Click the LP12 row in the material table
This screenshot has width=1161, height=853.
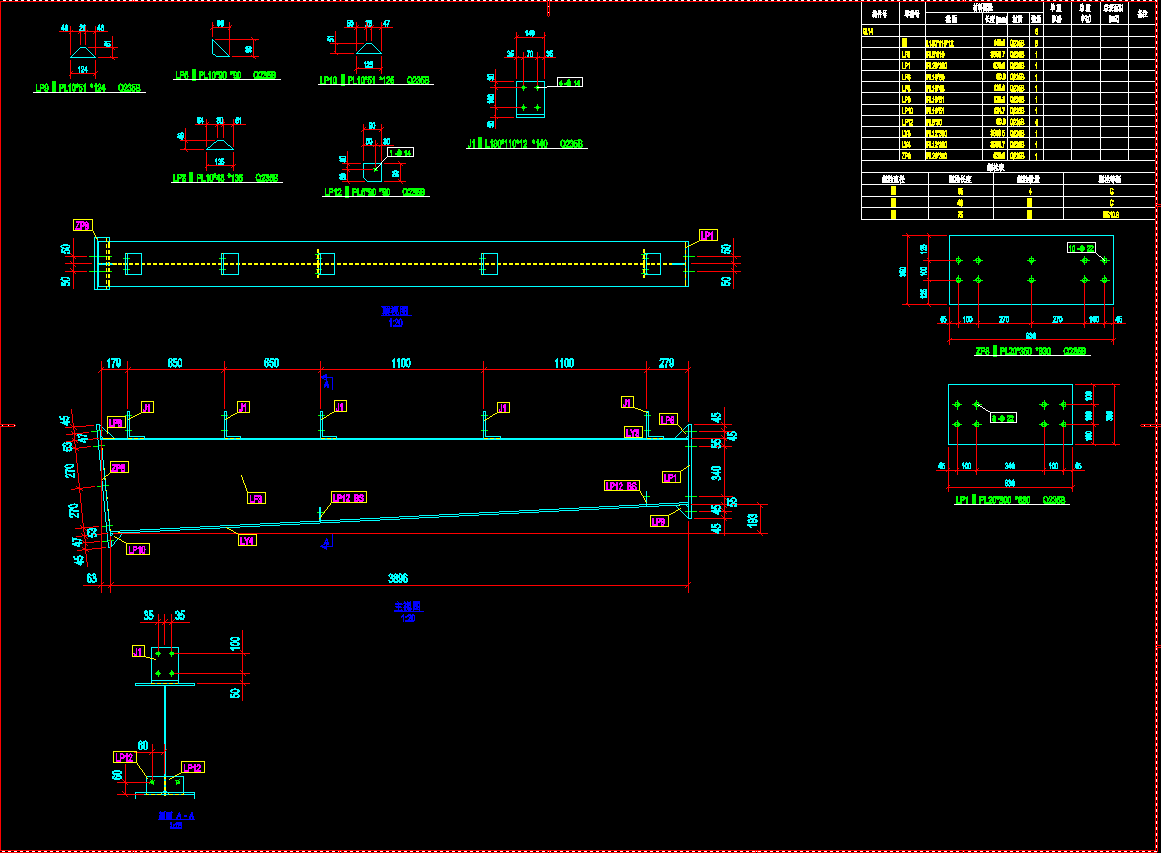click(x=1008, y=122)
